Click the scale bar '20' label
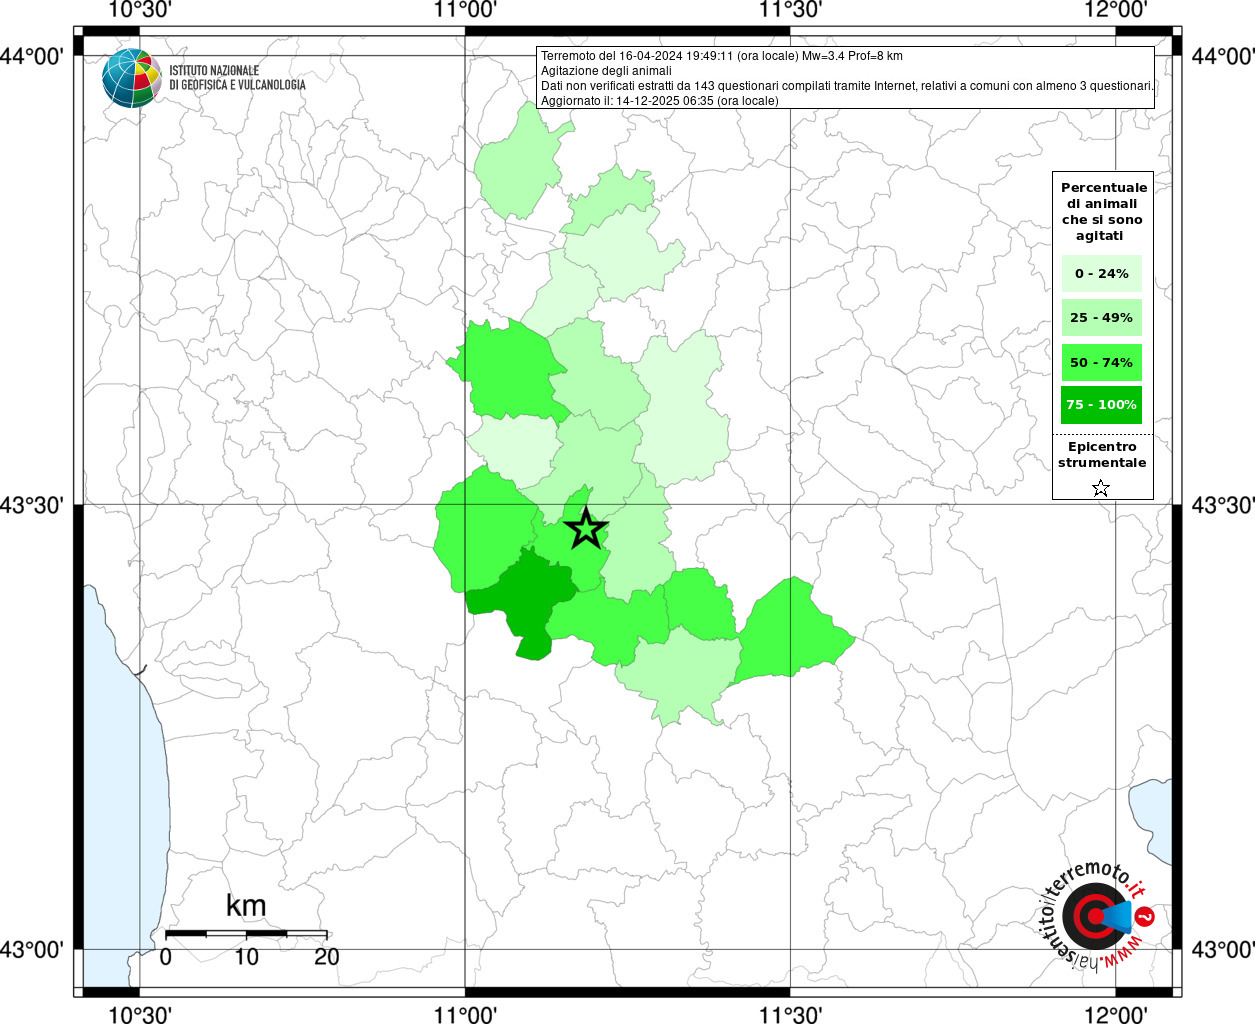The image size is (1255, 1024). point(327,957)
